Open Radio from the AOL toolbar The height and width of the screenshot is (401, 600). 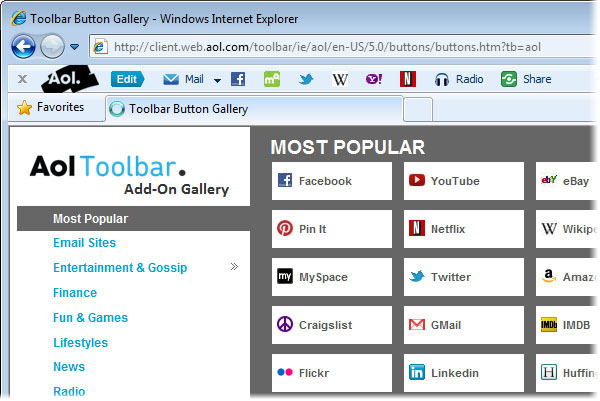pyautogui.click(x=459, y=79)
